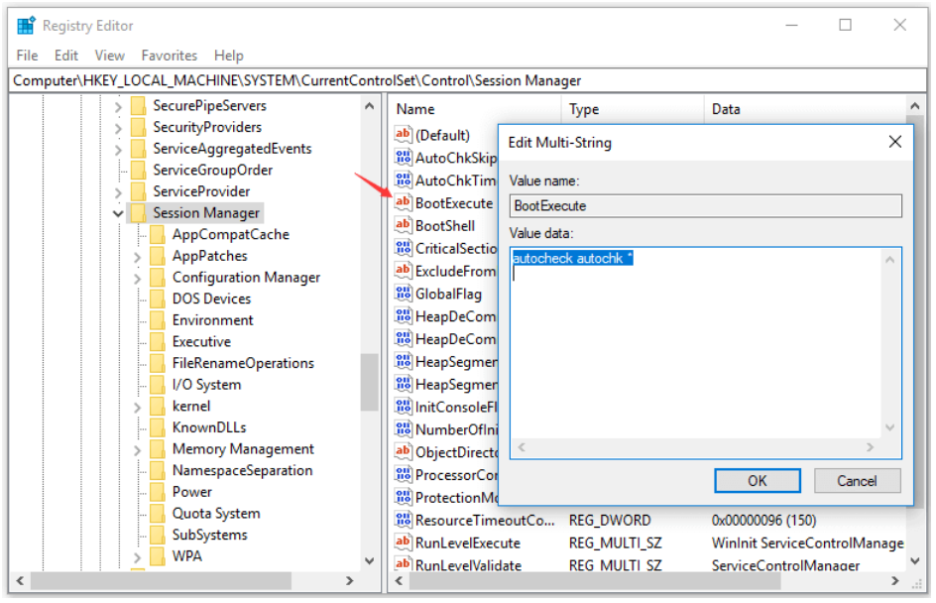
Task: Expand the Configuration Manager subkey
Action: click(x=137, y=279)
